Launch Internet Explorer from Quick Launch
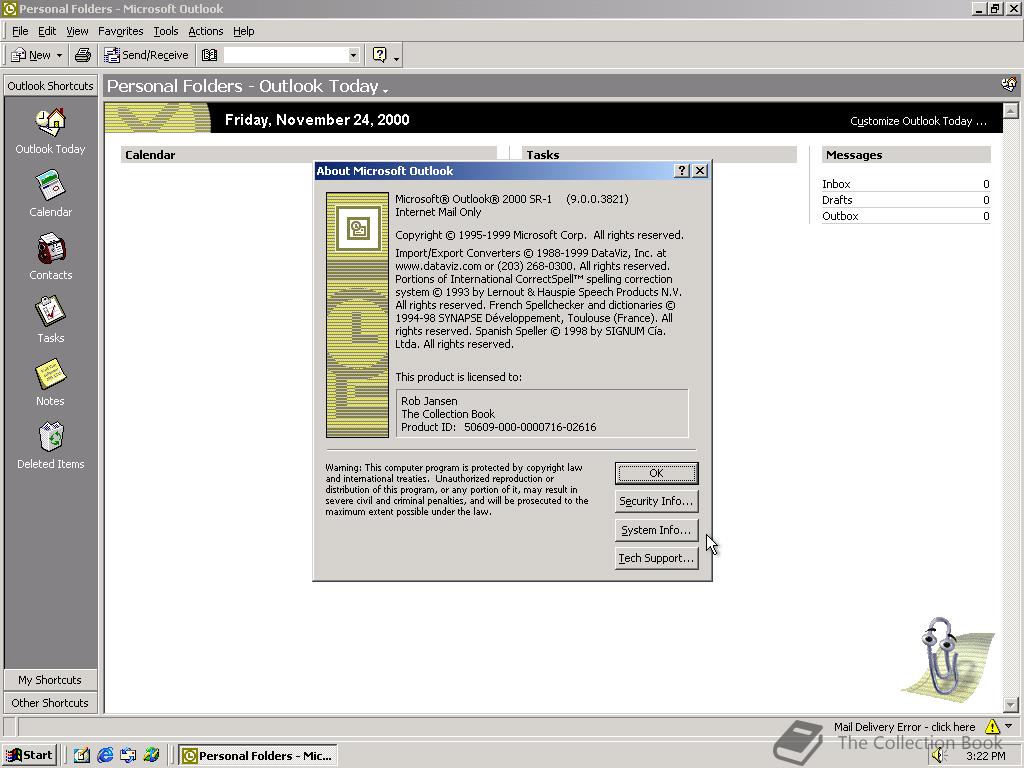The height and width of the screenshot is (768, 1024). (x=105, y=756)
